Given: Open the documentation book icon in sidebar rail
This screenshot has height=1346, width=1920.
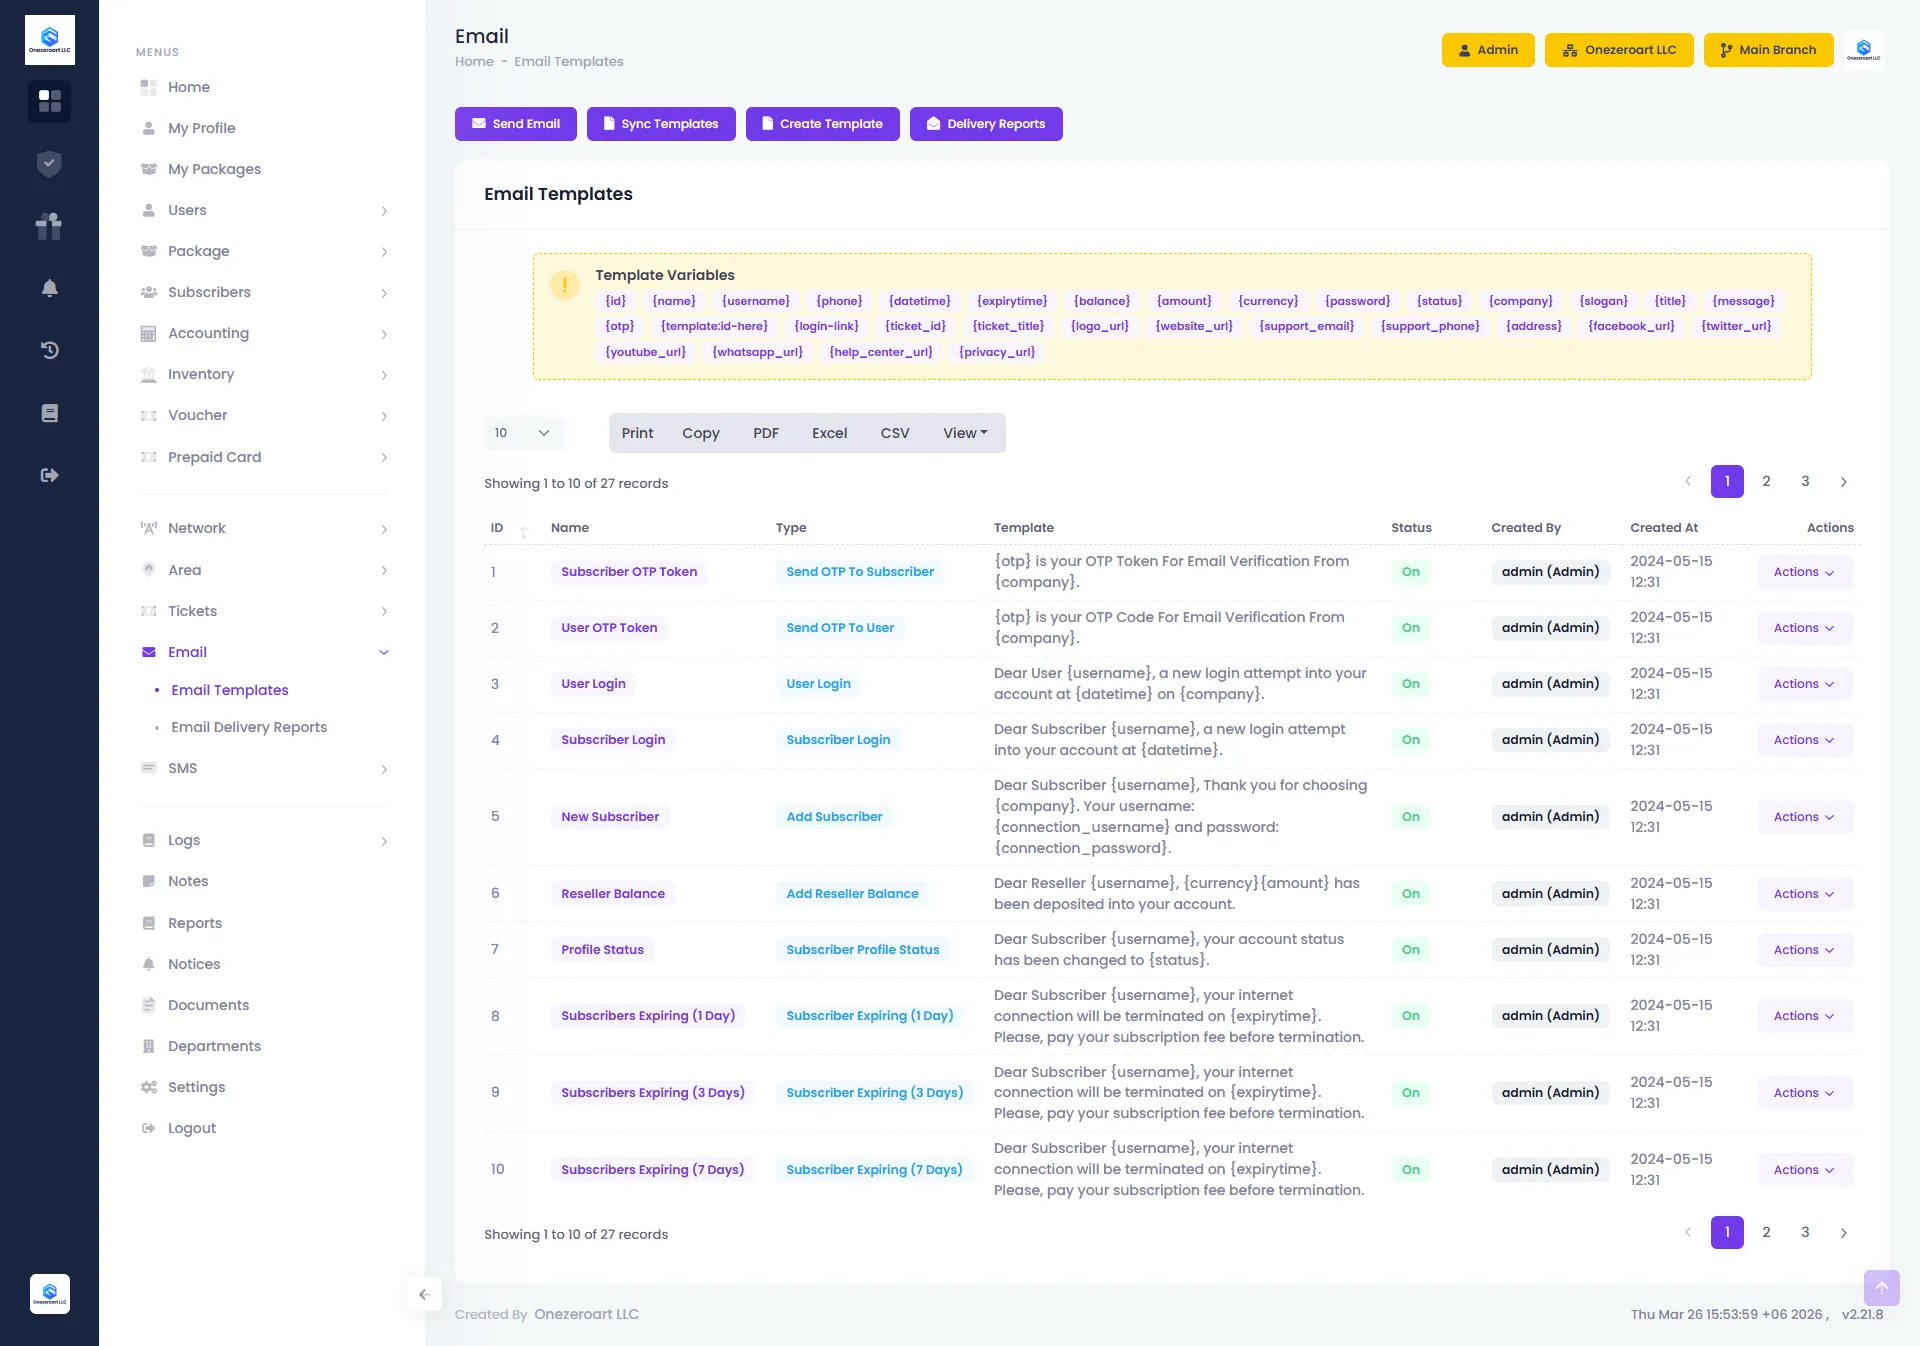Looking at the screenshot, I should point(49,412).
